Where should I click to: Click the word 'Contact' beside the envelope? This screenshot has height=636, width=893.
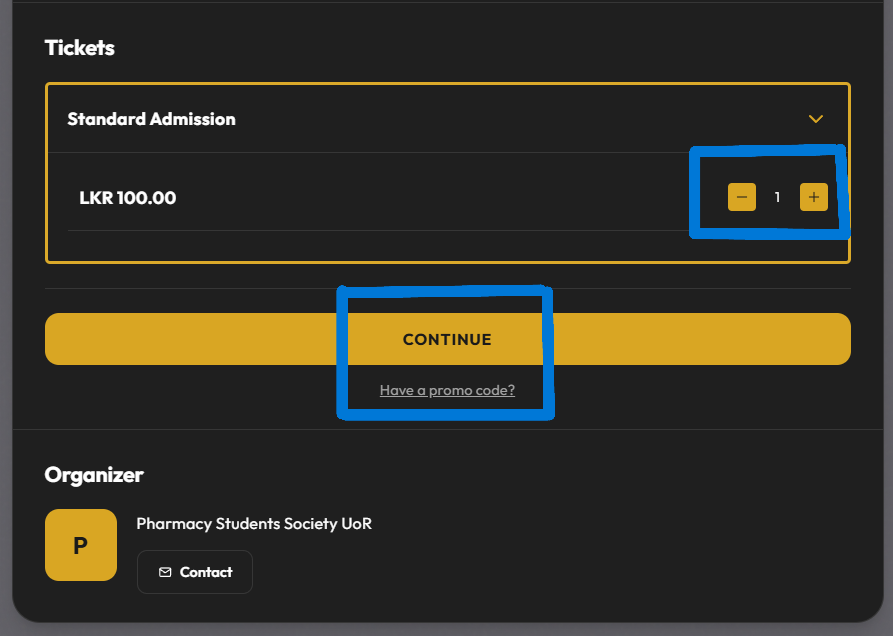[x=206, y=572]
